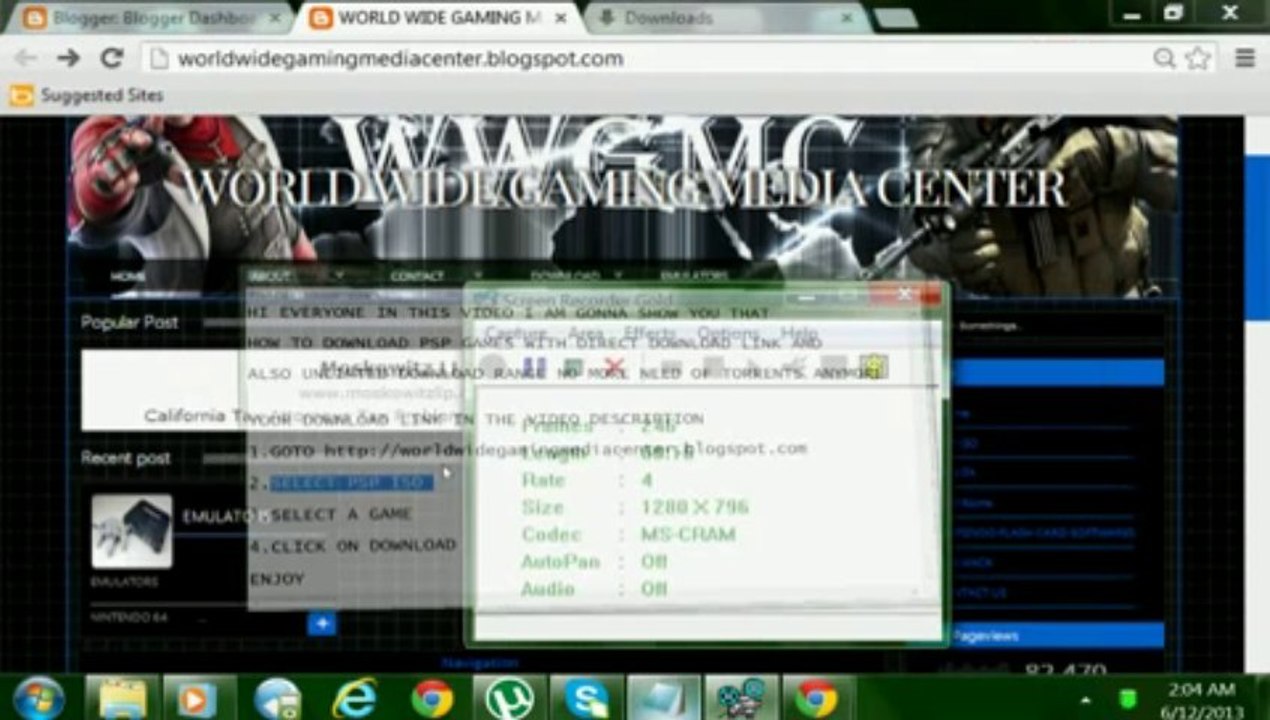Expand the arrow next to CONTACT
Viewport: 1270px width, 720px height.
point(477,276)
